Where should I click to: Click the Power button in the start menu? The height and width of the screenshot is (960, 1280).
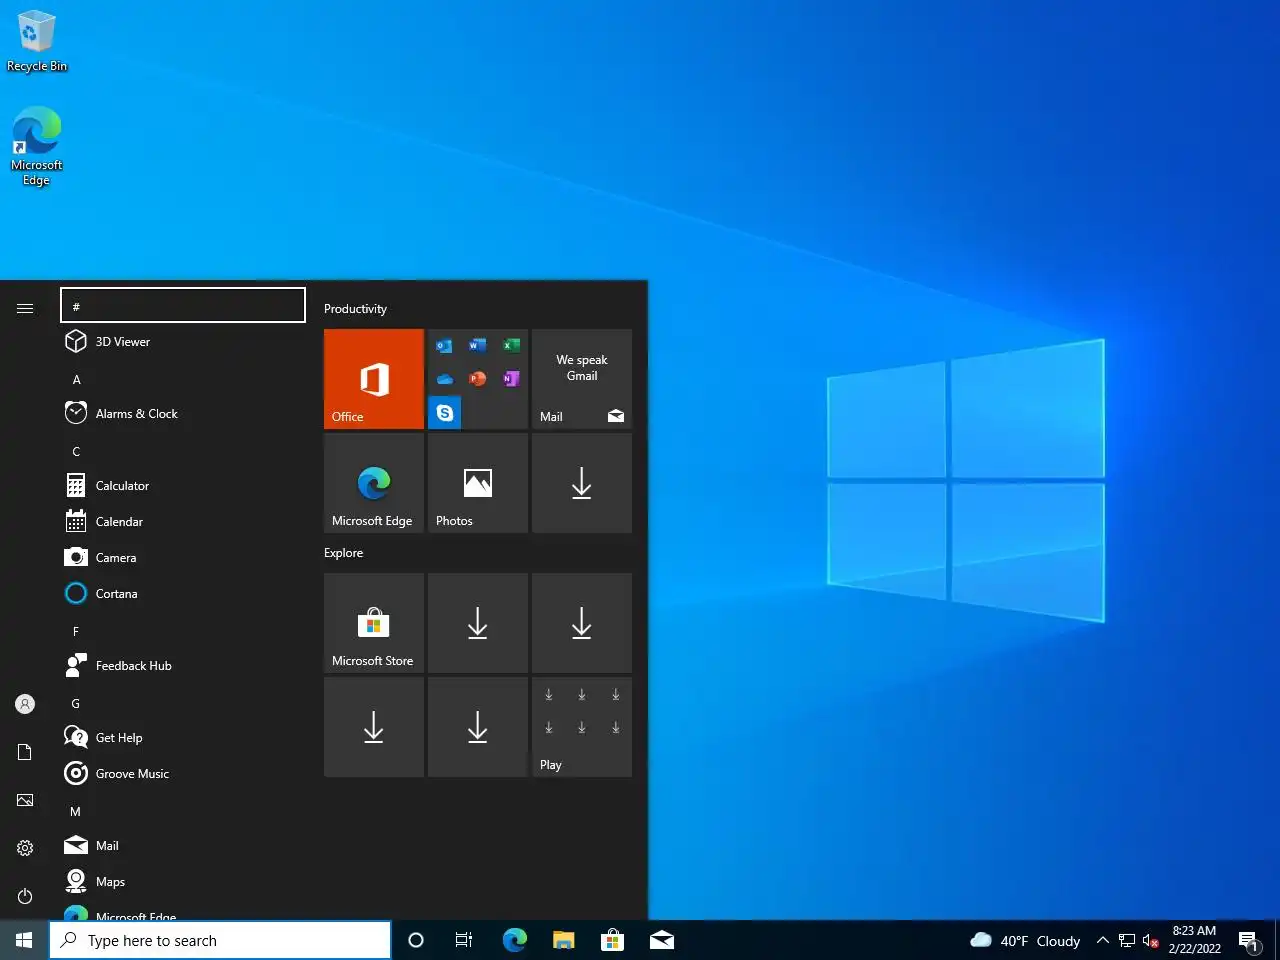pos(25,896)
